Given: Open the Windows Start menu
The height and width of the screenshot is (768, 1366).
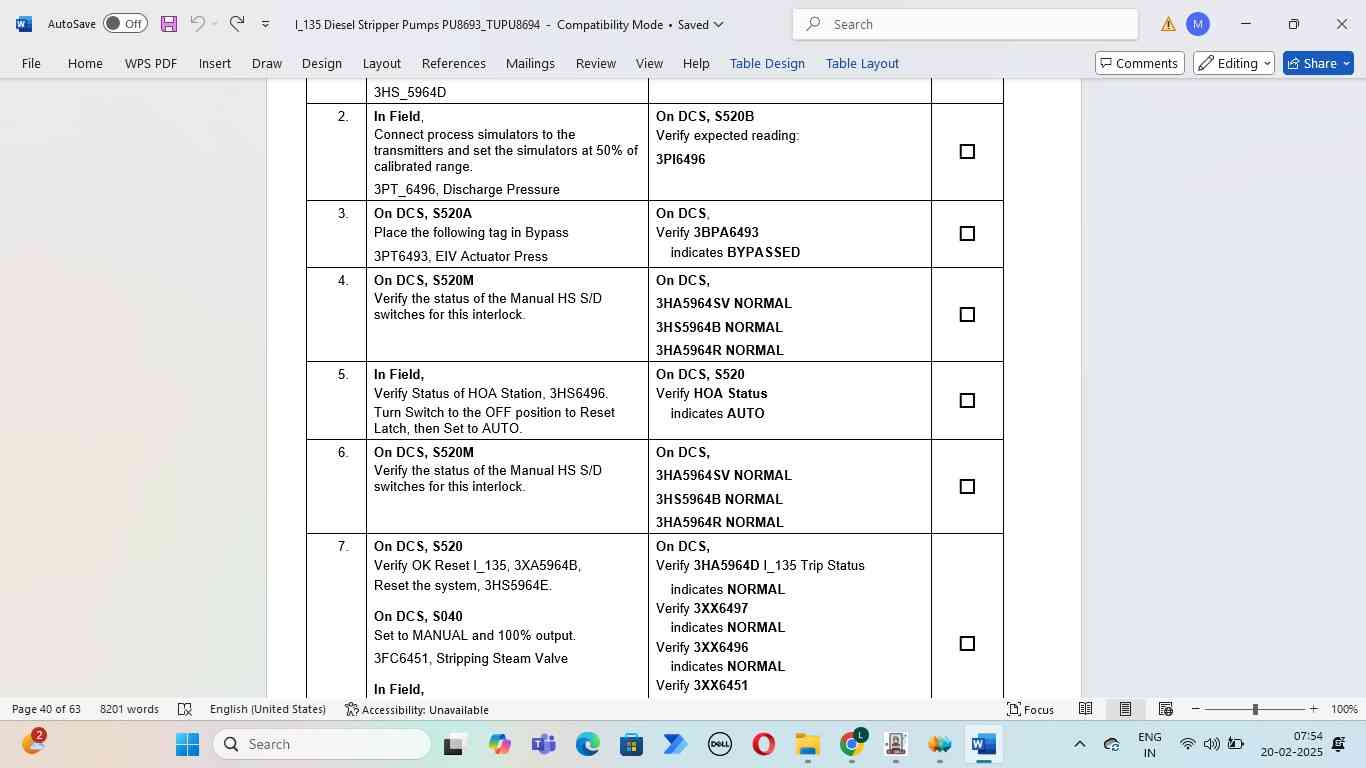Looking at the screenshot, I should [x=187, y=744].
